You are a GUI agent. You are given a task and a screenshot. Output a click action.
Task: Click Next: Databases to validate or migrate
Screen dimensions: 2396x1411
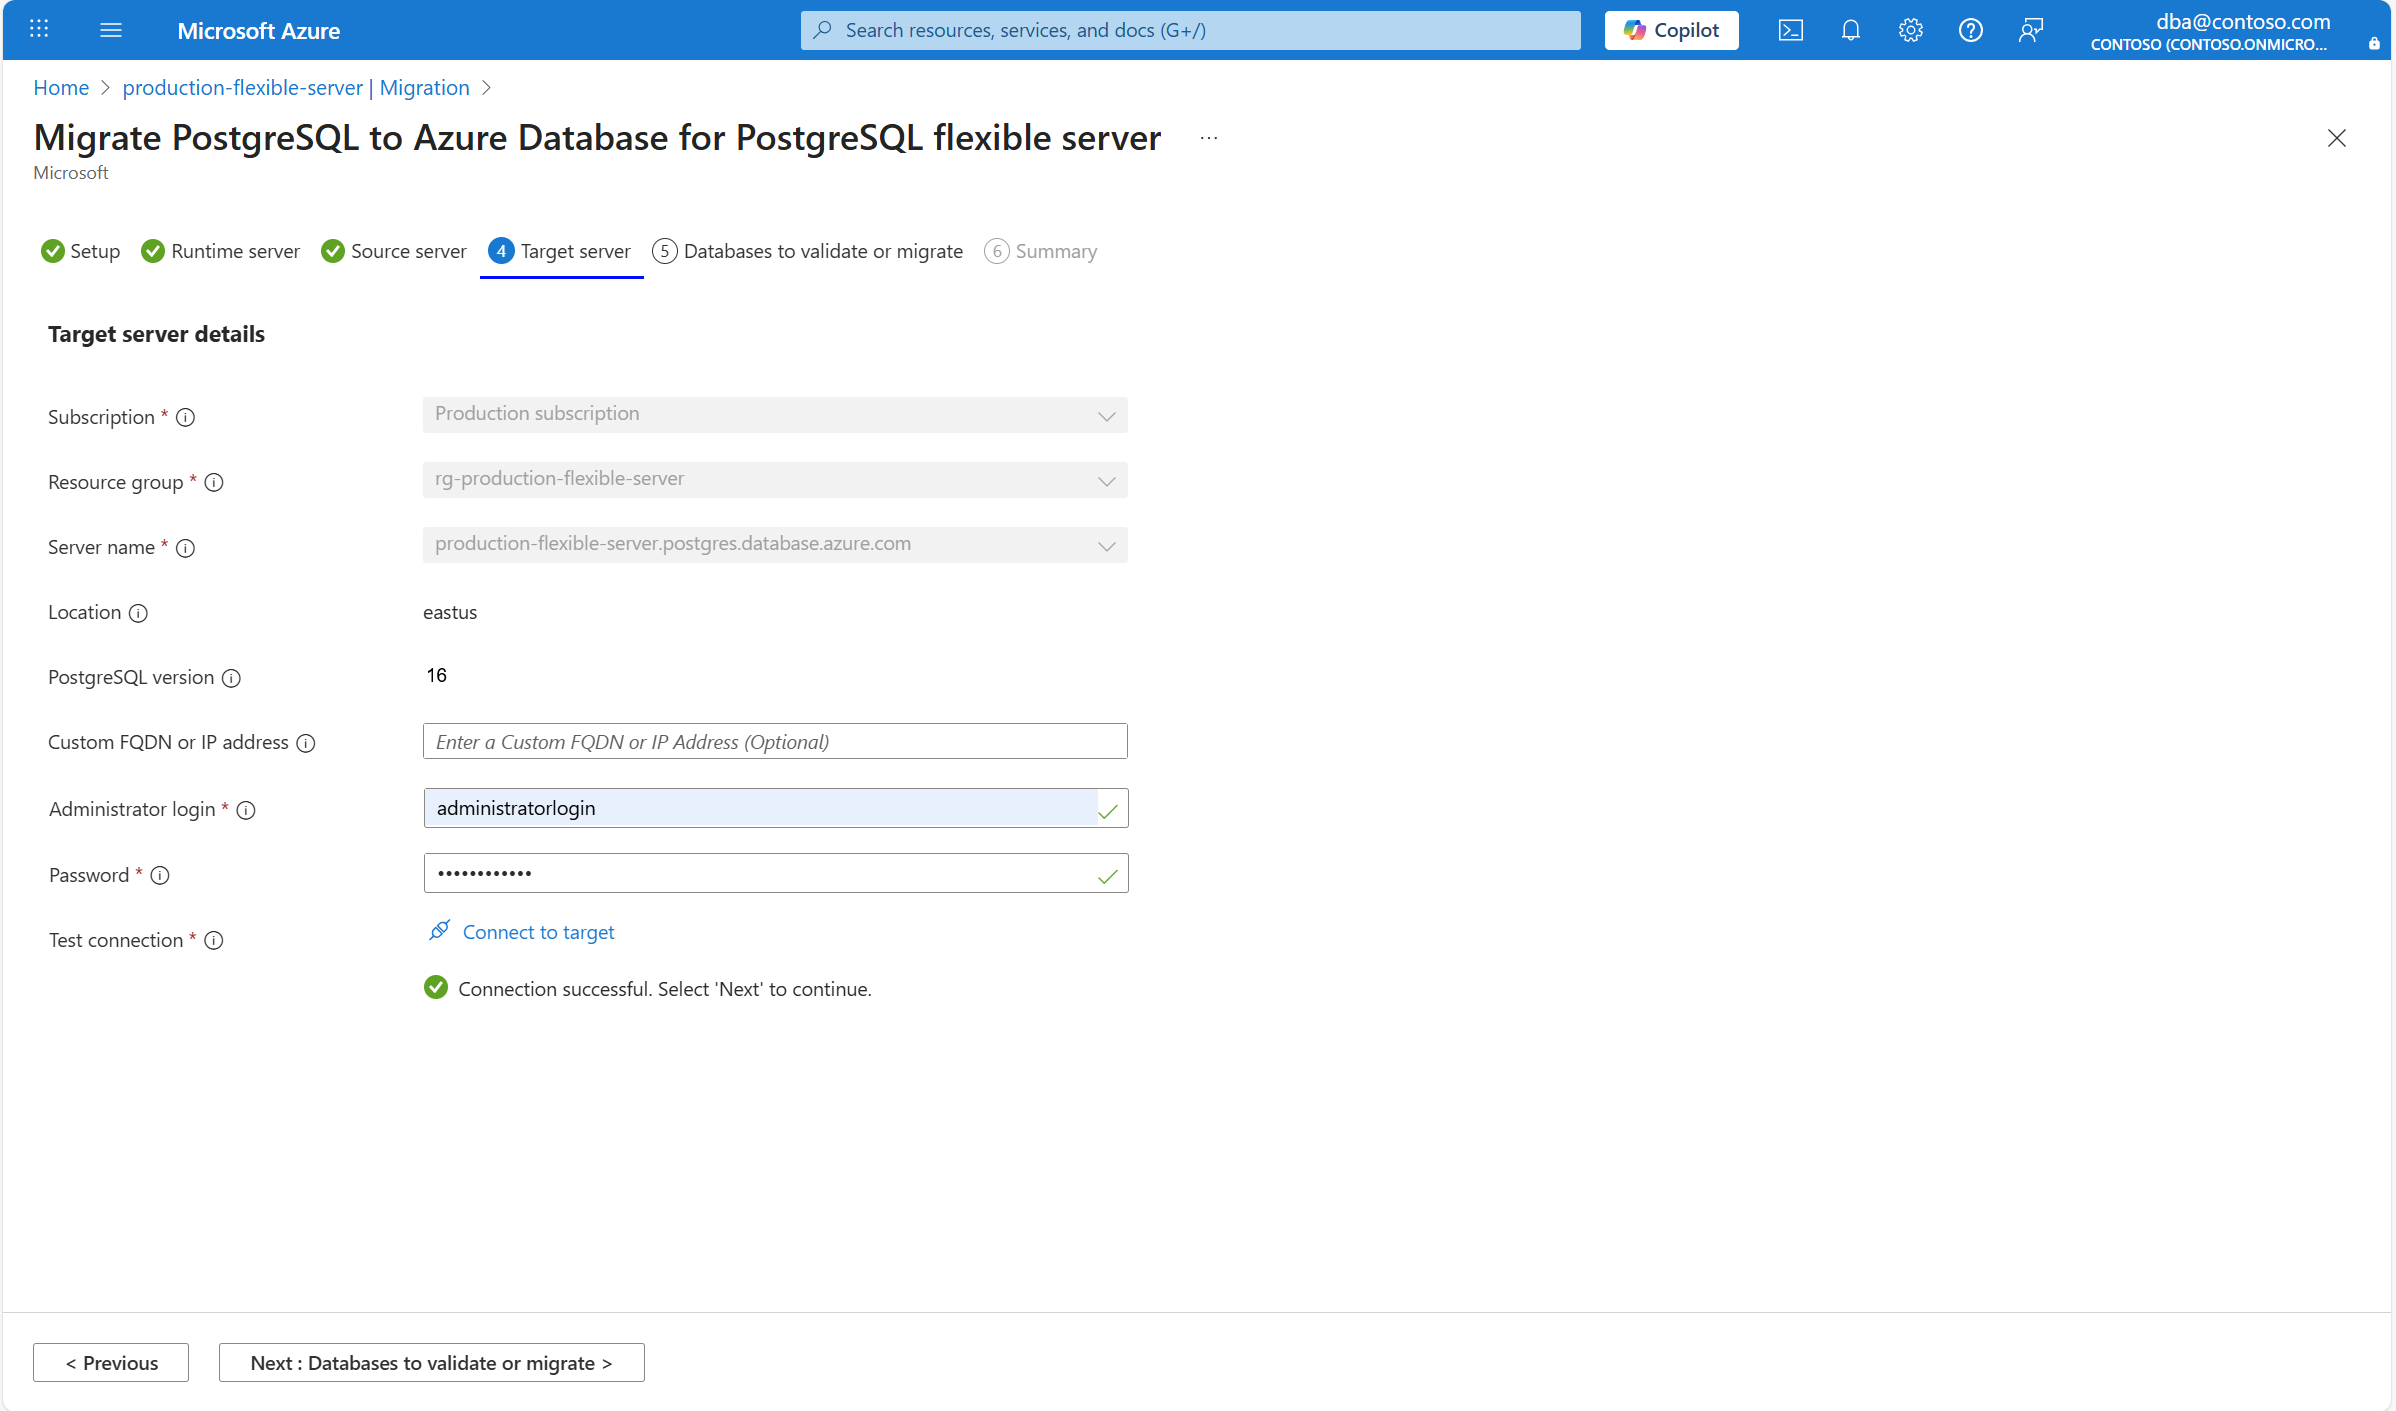[x=431, y=1363]
